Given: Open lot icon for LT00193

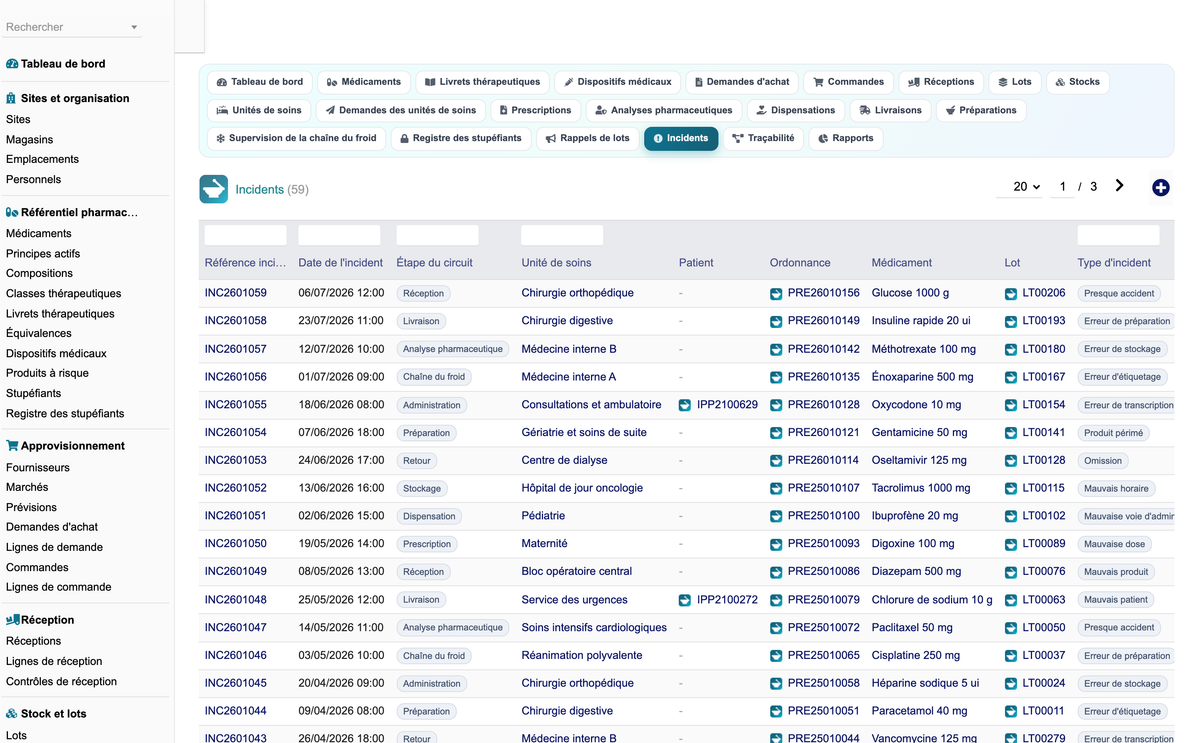Looking at the screenshot, I should (1011, 321).
